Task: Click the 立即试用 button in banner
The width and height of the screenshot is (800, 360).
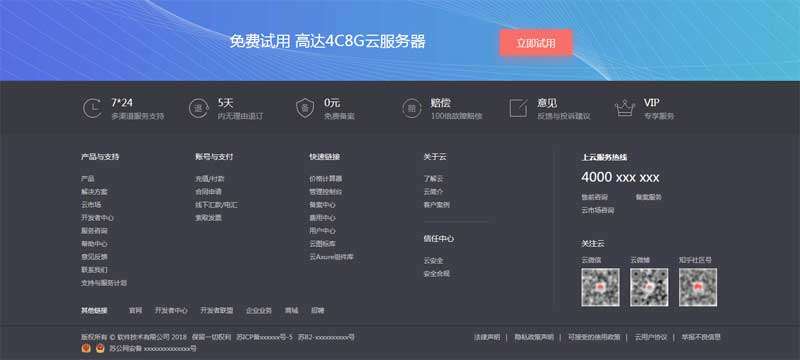Action: [536, 43]
